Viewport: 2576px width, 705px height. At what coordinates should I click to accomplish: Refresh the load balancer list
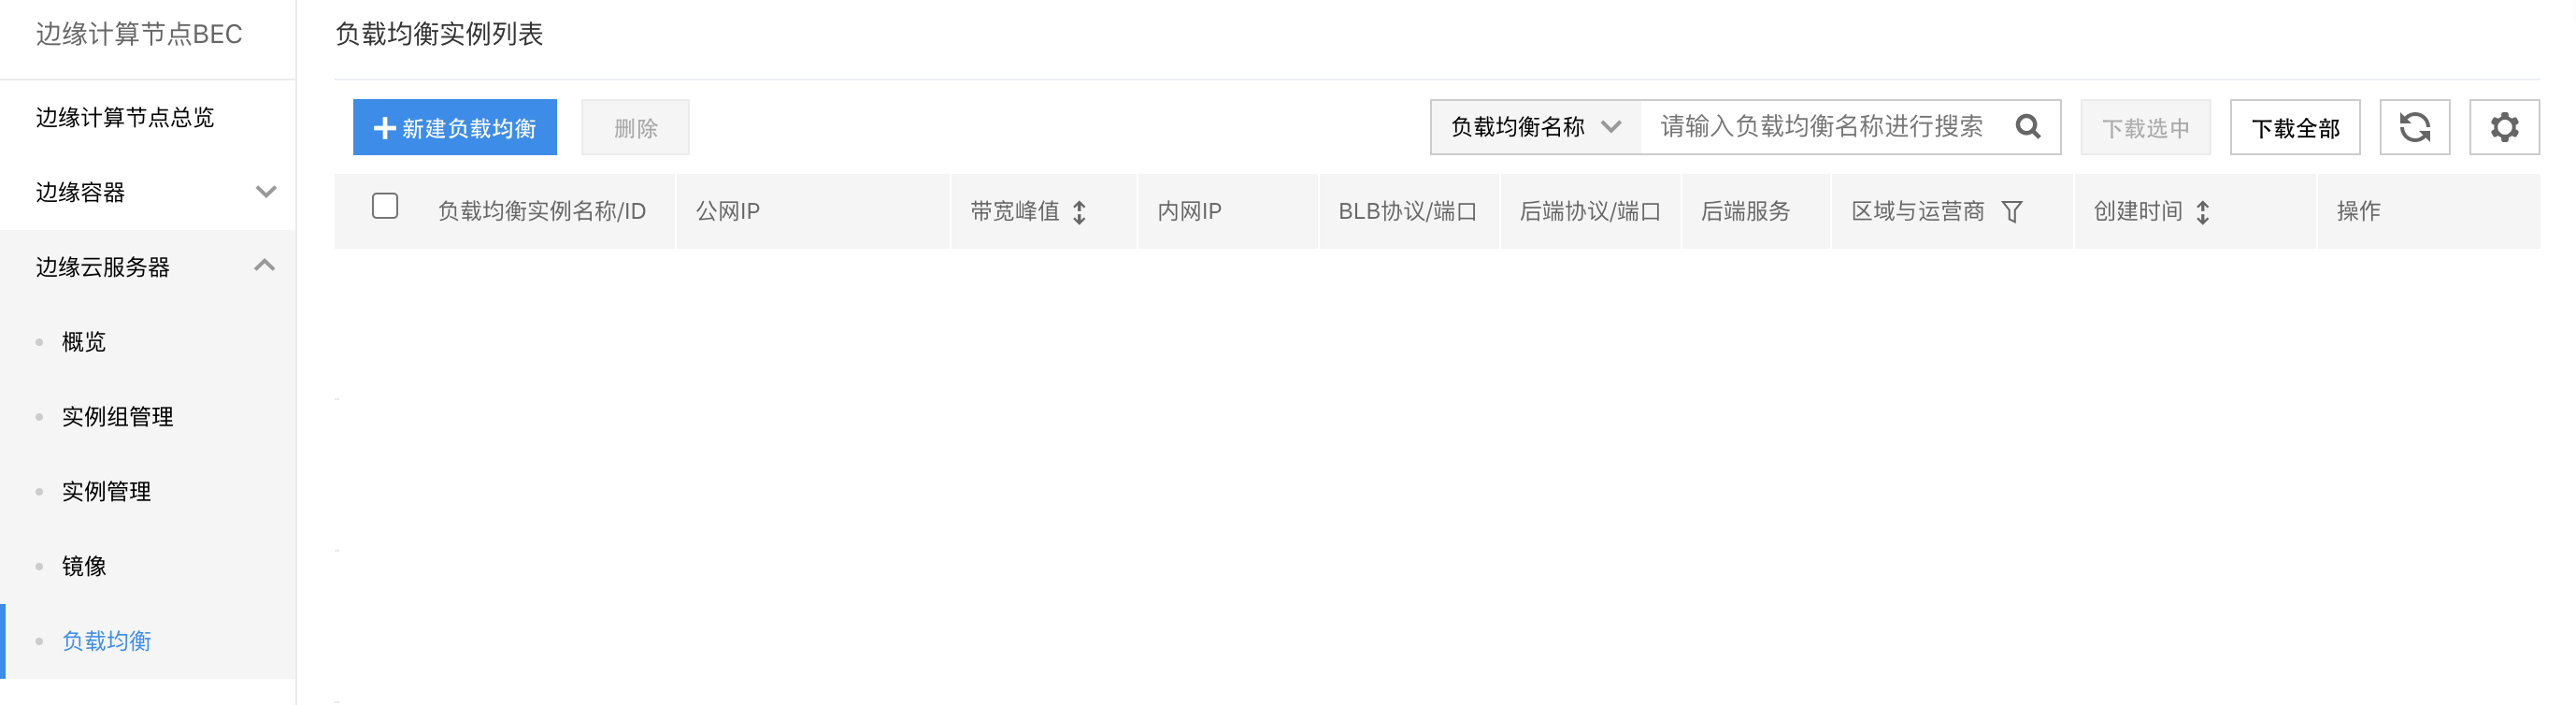pos(2414,127)
